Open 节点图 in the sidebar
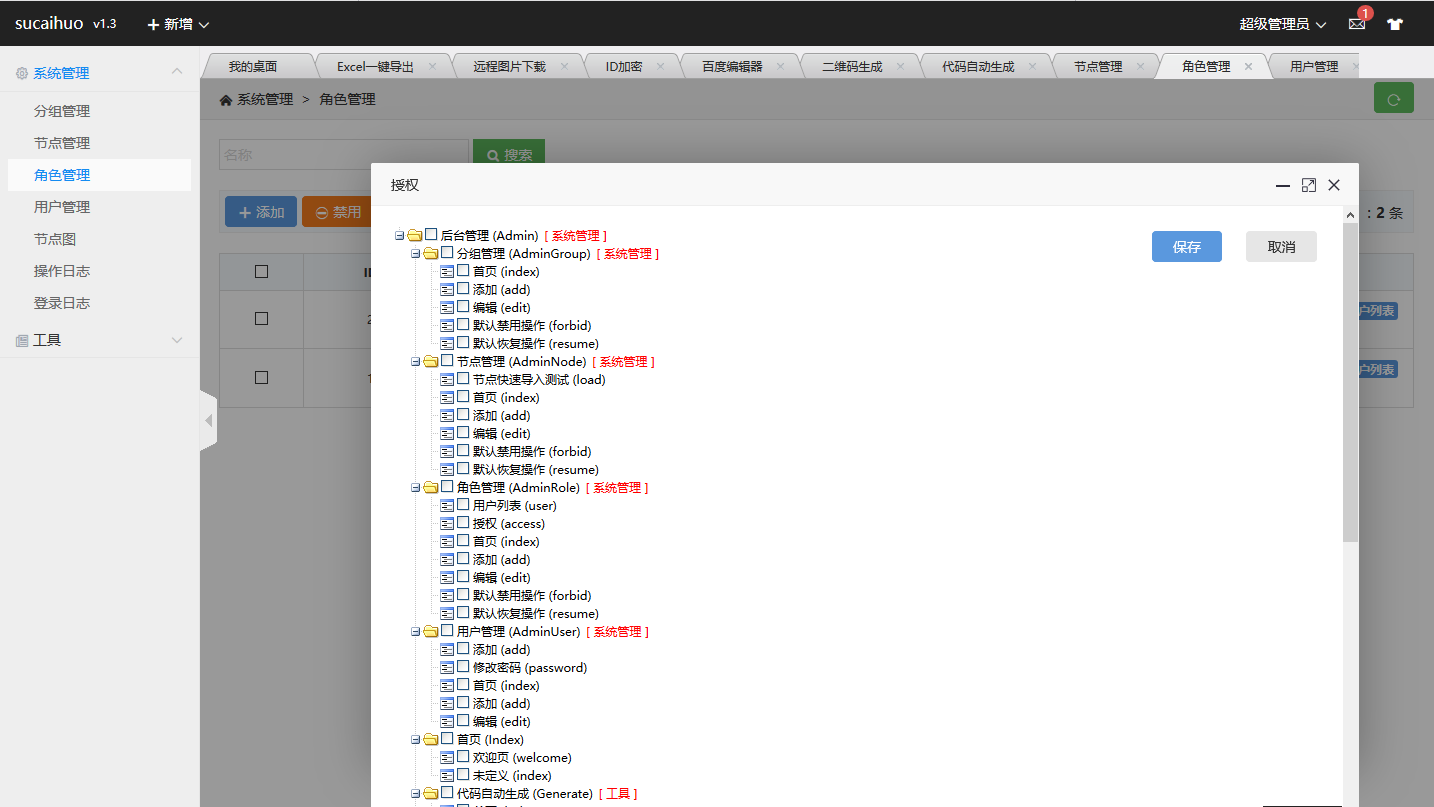Screen dimensions: 1434x807 coord(55,239)
